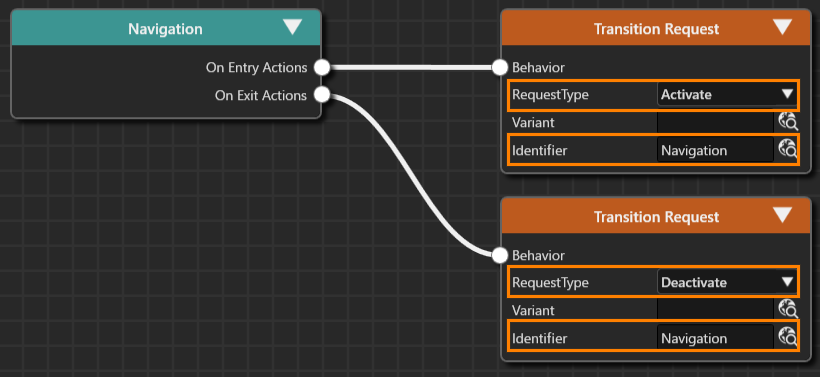This screenshot has height=377, width=820.
Task: Click the On Exit Actions output pin
Action: click(x=322, y=95)
